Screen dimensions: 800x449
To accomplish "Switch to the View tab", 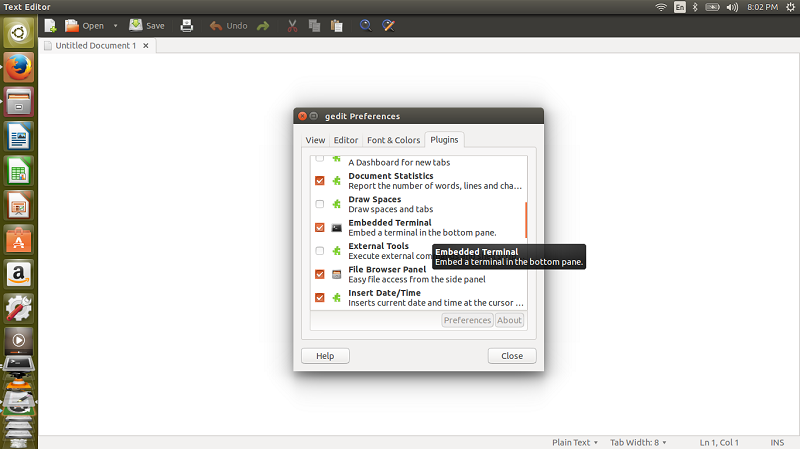I will (315, 140).
